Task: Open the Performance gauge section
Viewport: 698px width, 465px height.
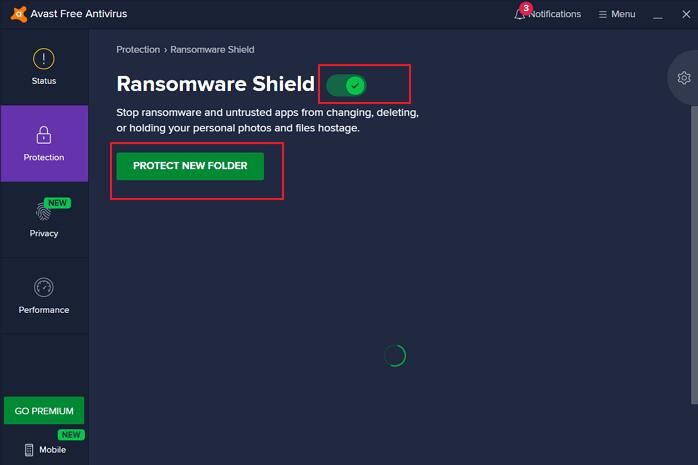Action: coord(44,296)
